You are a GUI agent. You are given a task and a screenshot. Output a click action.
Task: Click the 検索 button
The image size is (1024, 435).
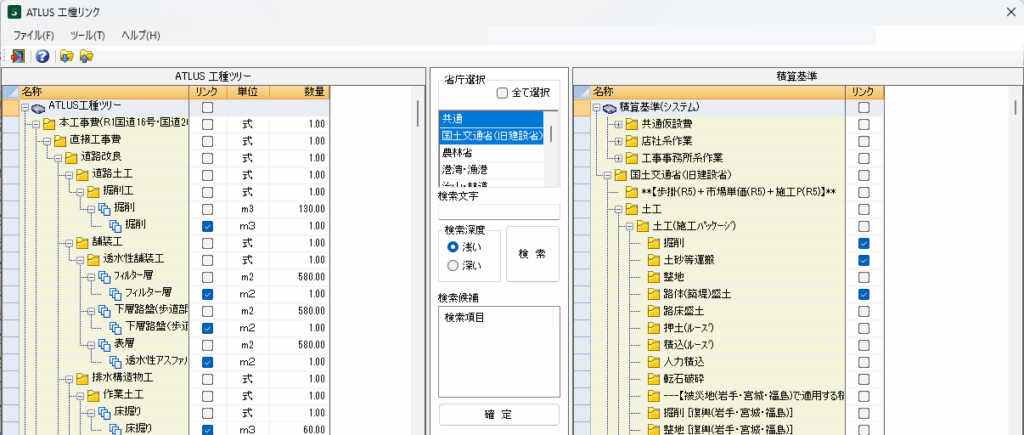532,254
